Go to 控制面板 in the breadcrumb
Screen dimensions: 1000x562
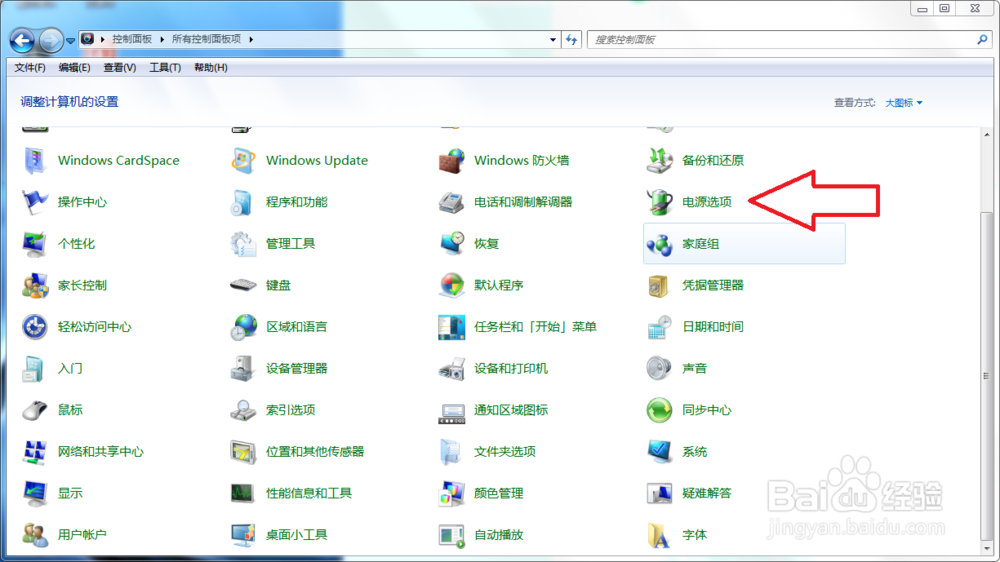point(132,40)
